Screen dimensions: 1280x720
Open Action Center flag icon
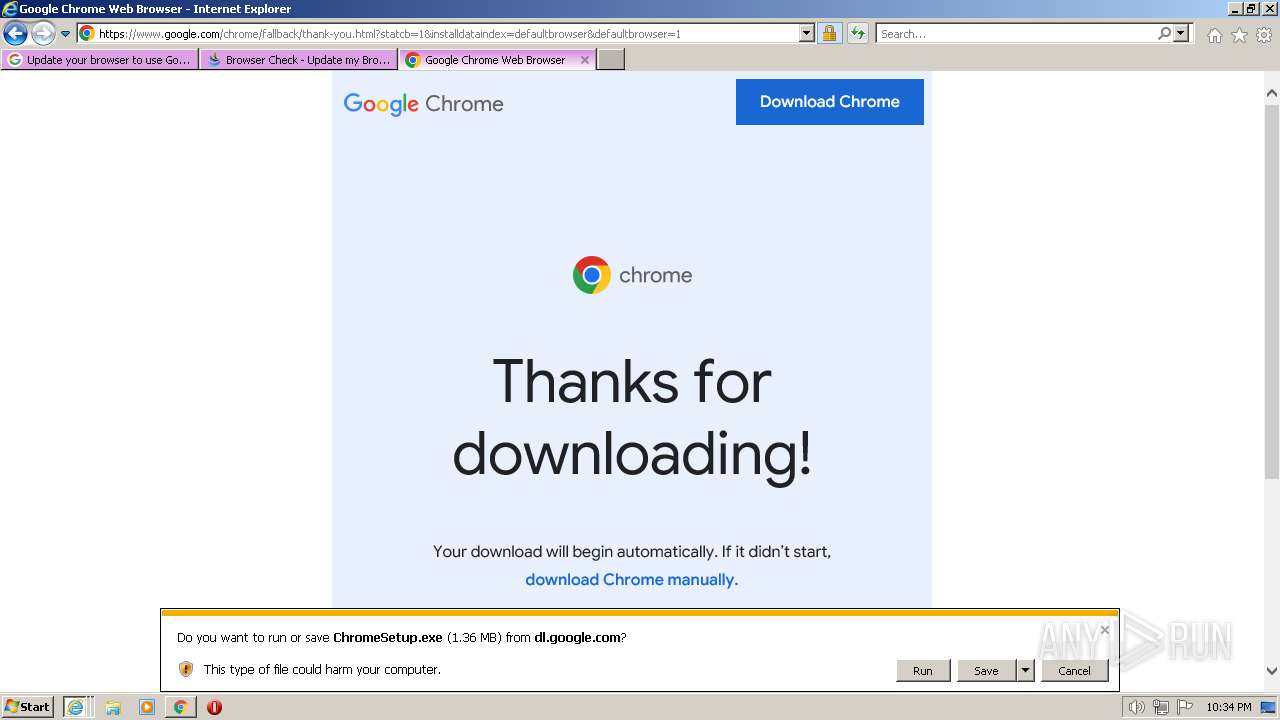[x=1185, y=707]
